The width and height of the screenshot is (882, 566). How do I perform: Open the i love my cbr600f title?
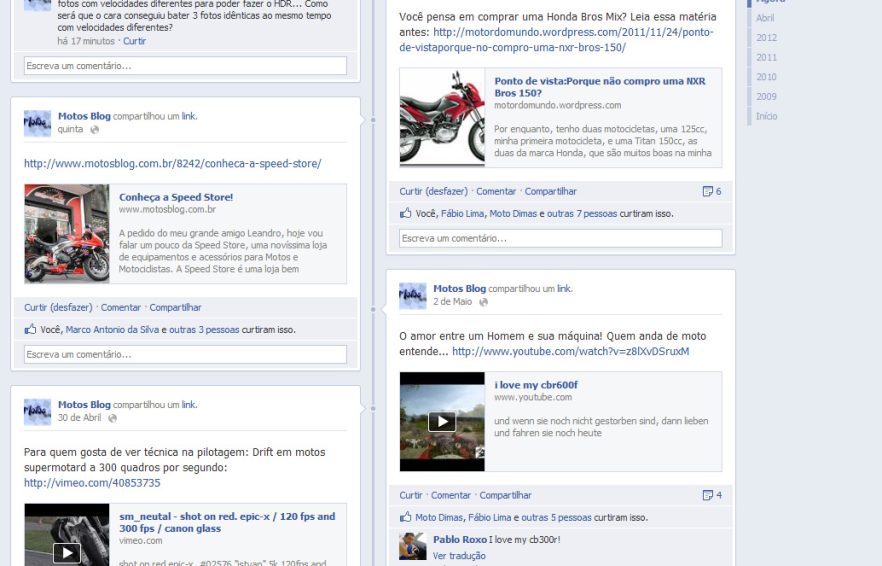(536, 385)
